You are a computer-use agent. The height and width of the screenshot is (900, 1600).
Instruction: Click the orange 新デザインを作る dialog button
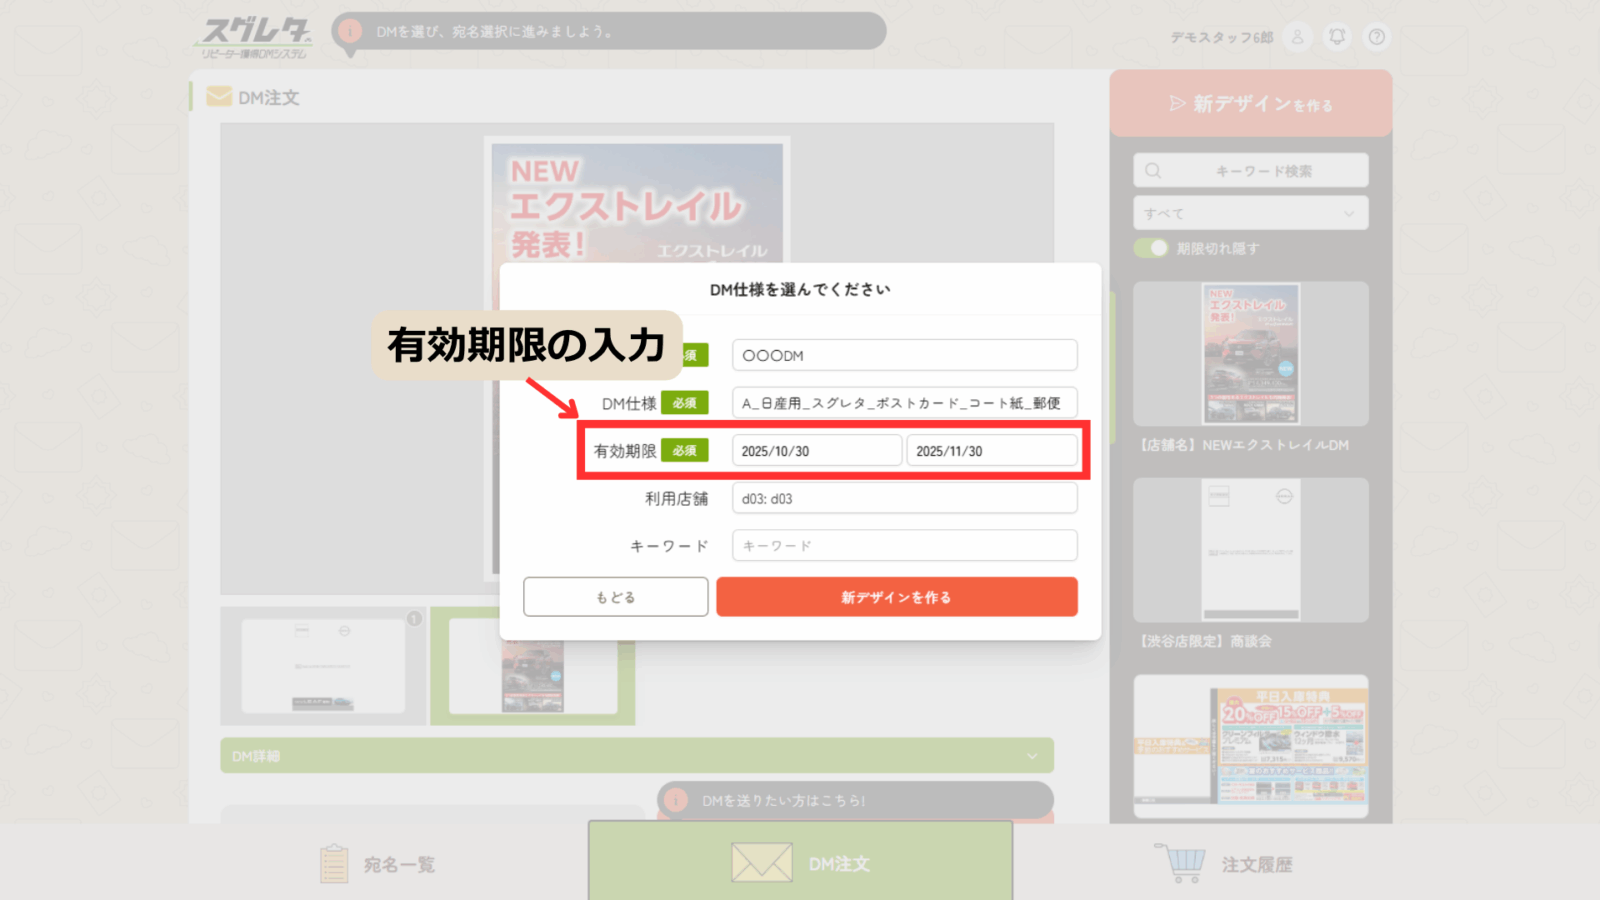(x=896, y=597)
